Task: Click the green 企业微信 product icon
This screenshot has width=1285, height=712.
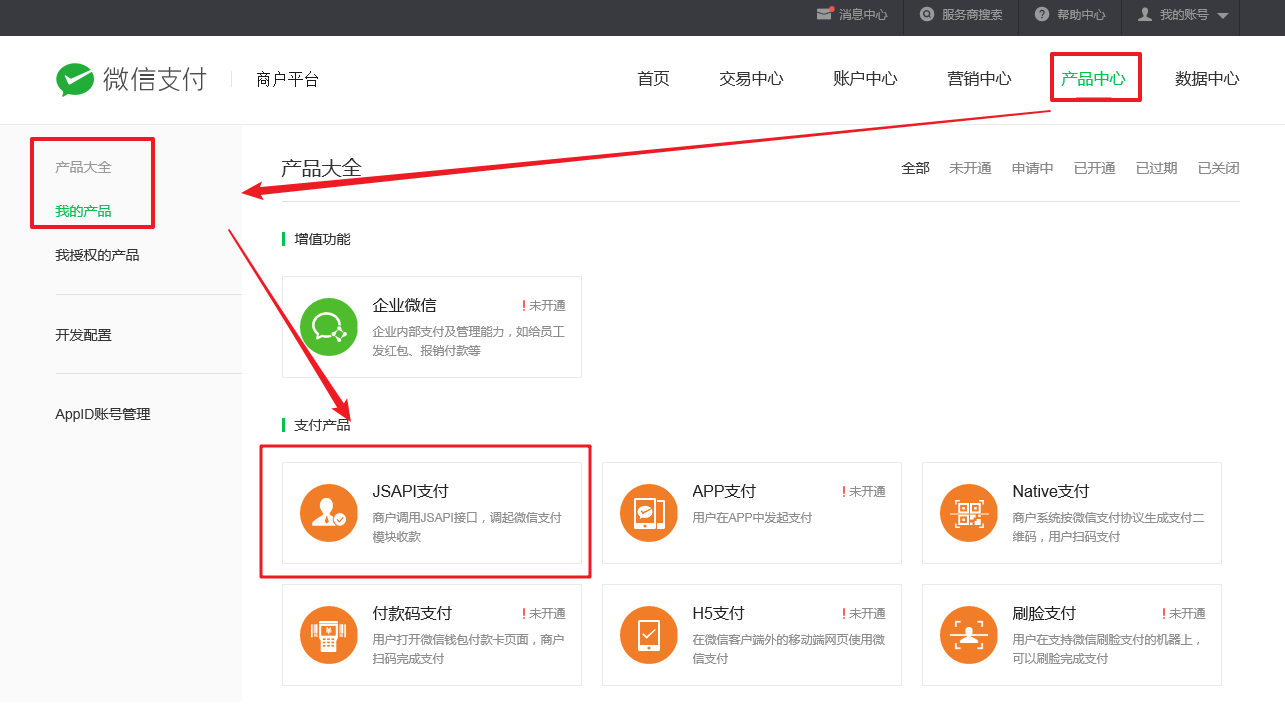Action: pyautogui.click(x=329, y=327)
